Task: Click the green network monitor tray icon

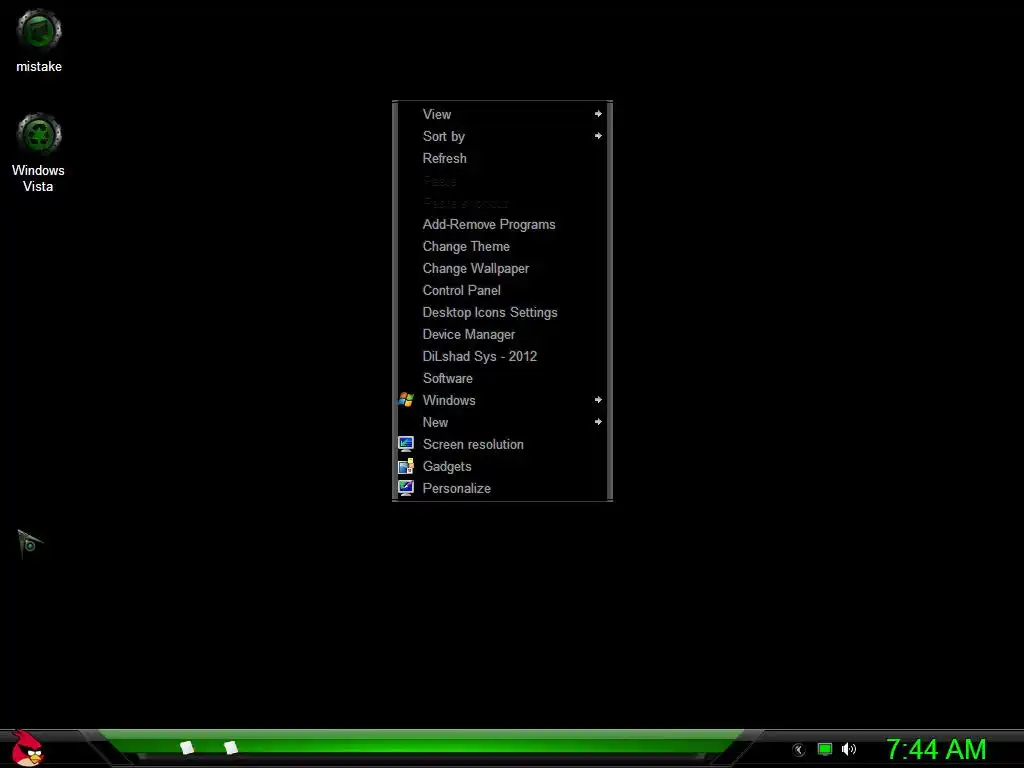Action: pyautogui.click(x=825, y=749)
